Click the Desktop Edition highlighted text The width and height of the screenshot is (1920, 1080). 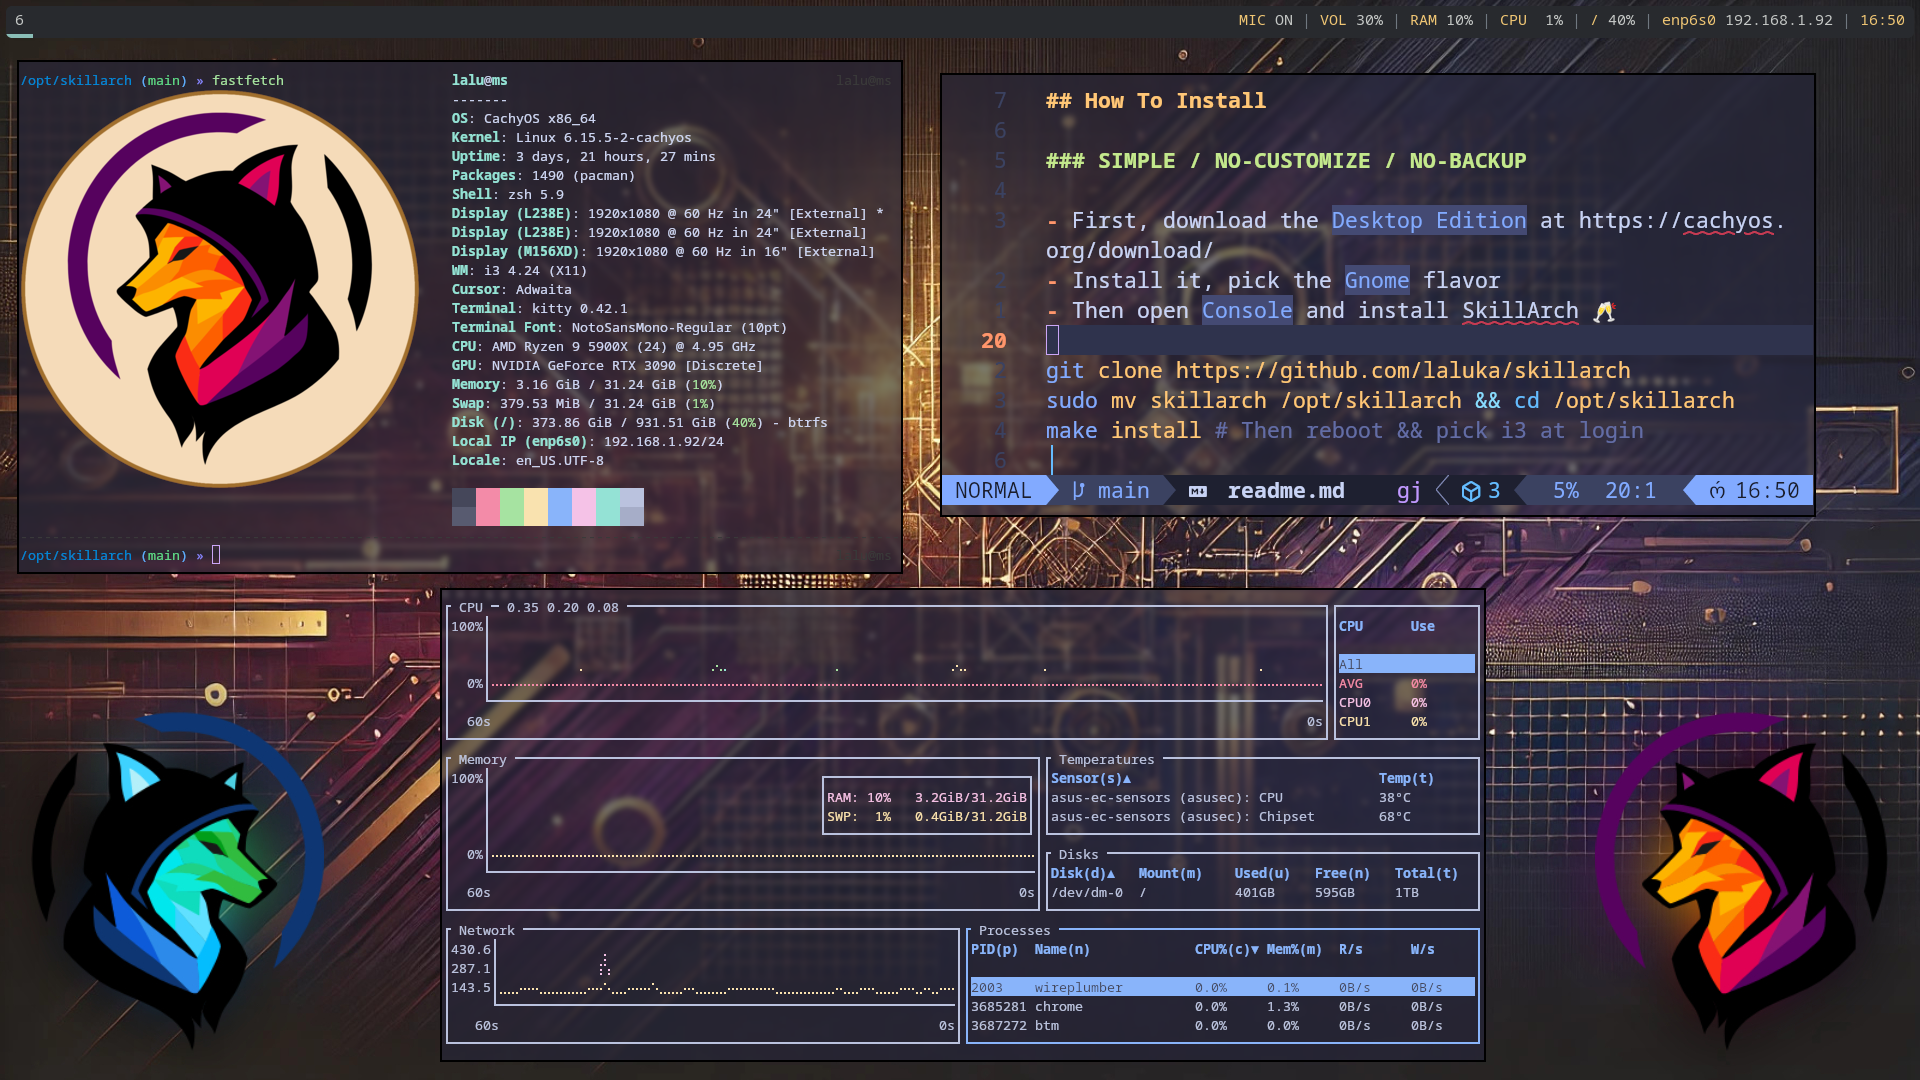click(1428, 221)
